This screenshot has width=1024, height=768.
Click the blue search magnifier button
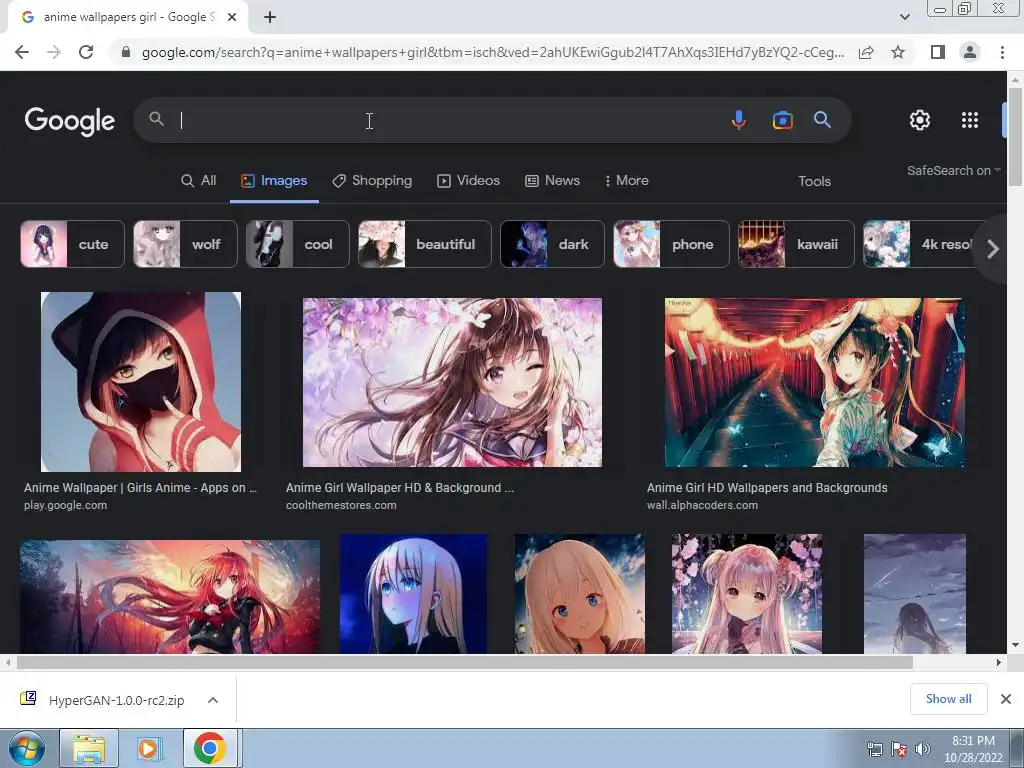click(822, 120)
